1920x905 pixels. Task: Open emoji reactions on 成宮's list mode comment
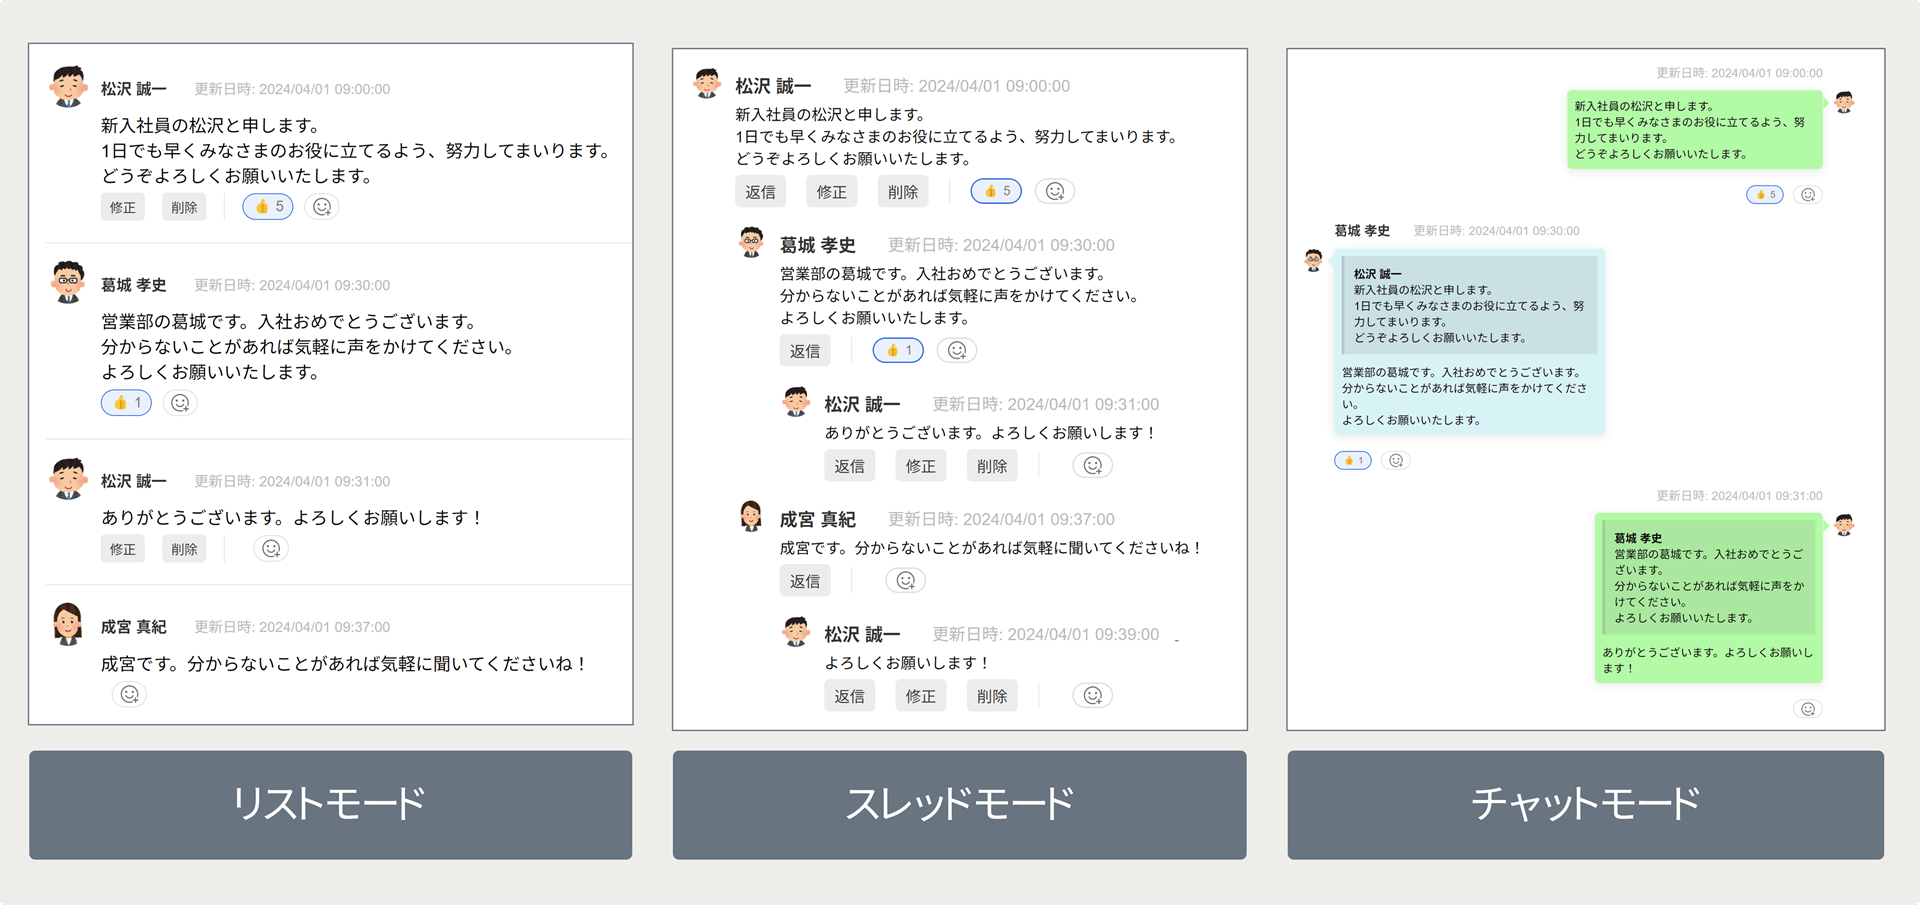coord(129,693)
